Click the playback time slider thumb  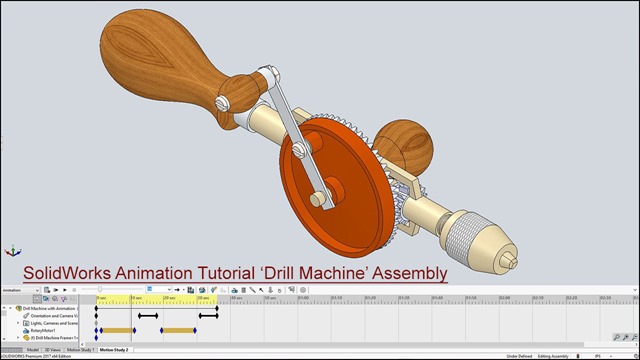pyautogui.click(x=100, y=289)
